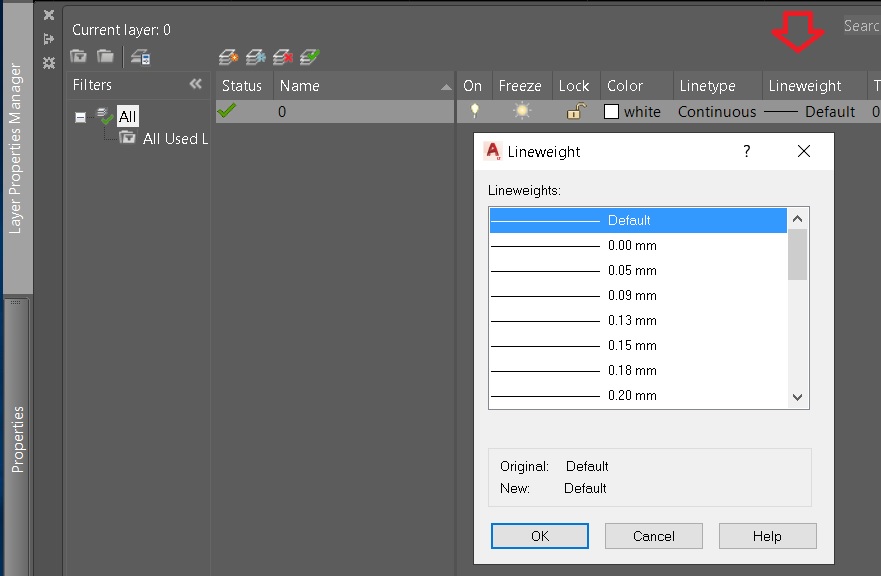This screenshot has width=881, height=576.
Task: Freeze layer 0 using the sun icon
Action: [x=521, y=111]
